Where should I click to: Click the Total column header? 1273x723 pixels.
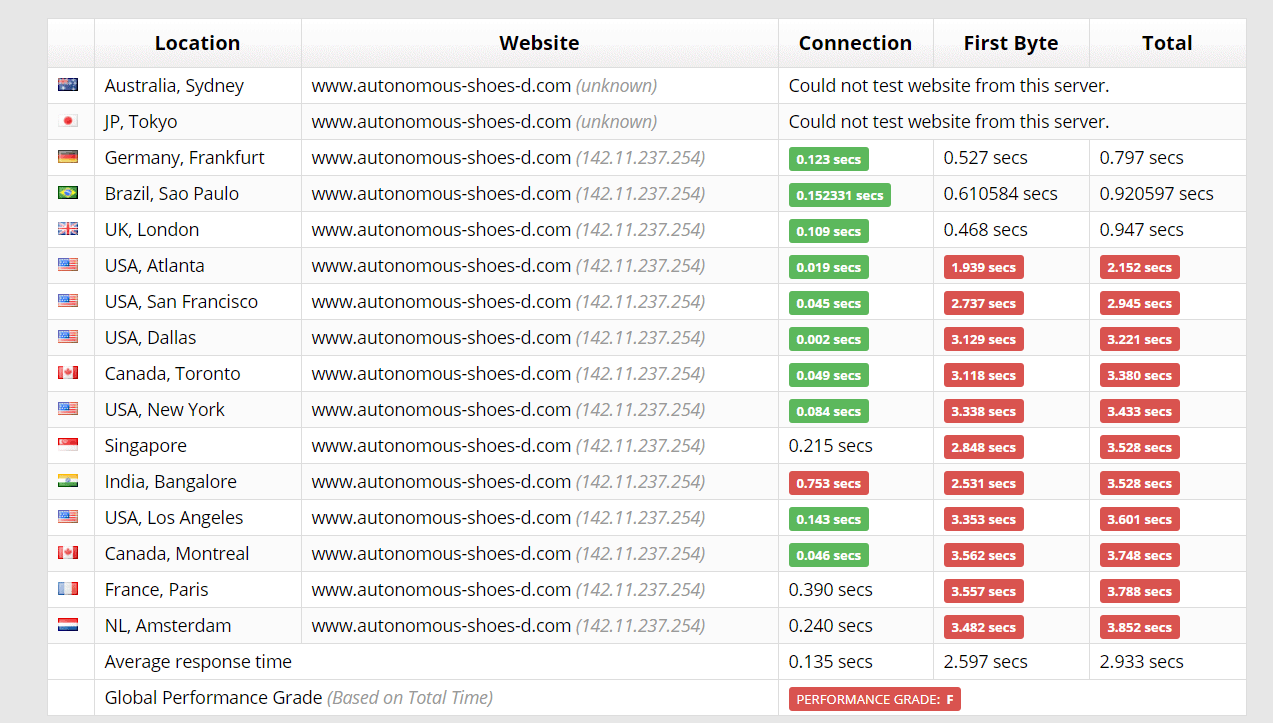click(1167, 43)
